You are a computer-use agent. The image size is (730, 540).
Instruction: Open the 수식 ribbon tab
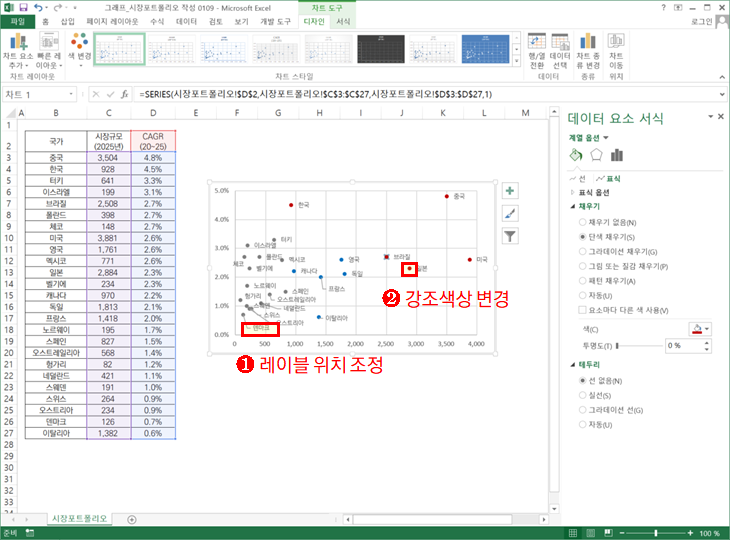[x=157, y=21]
